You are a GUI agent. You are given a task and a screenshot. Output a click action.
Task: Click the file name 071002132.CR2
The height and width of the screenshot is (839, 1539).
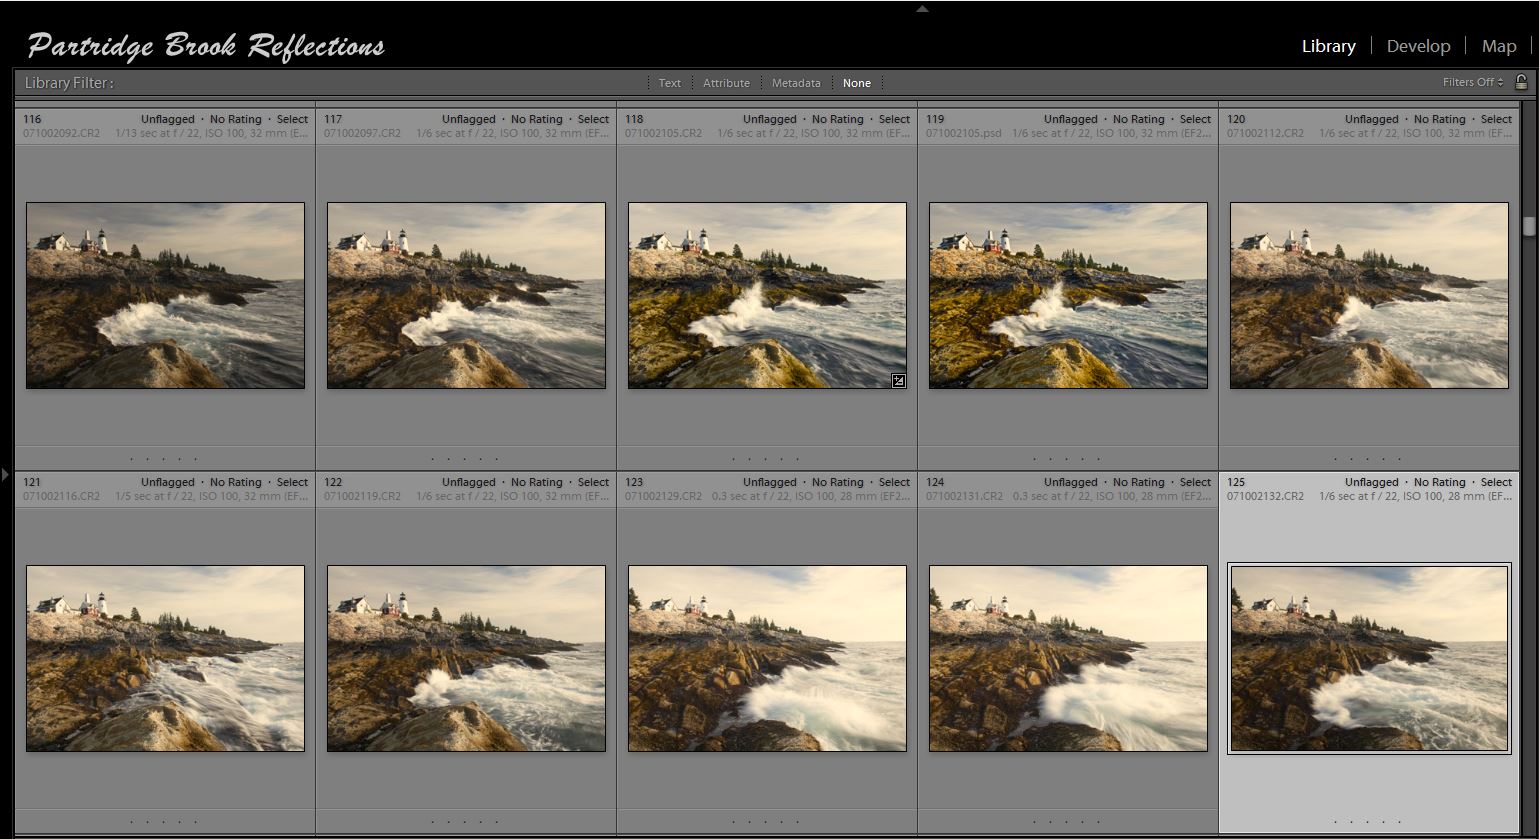click(x=1266, y=496)
